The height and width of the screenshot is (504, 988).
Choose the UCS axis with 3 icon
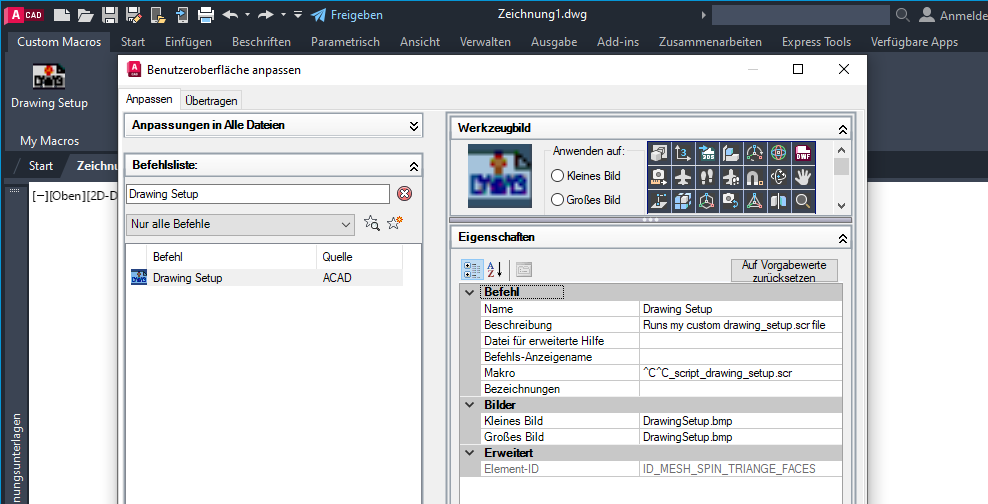683,153
